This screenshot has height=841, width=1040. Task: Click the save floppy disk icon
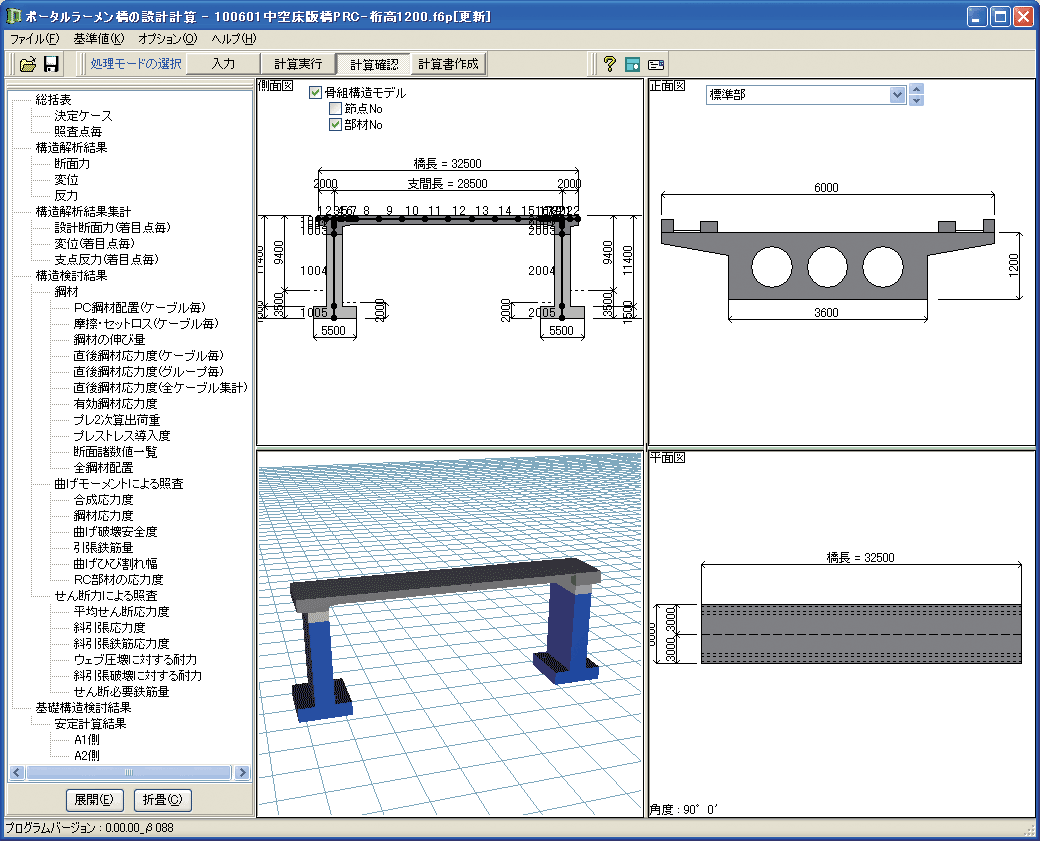pyautogui.click(x=51, y=64)
